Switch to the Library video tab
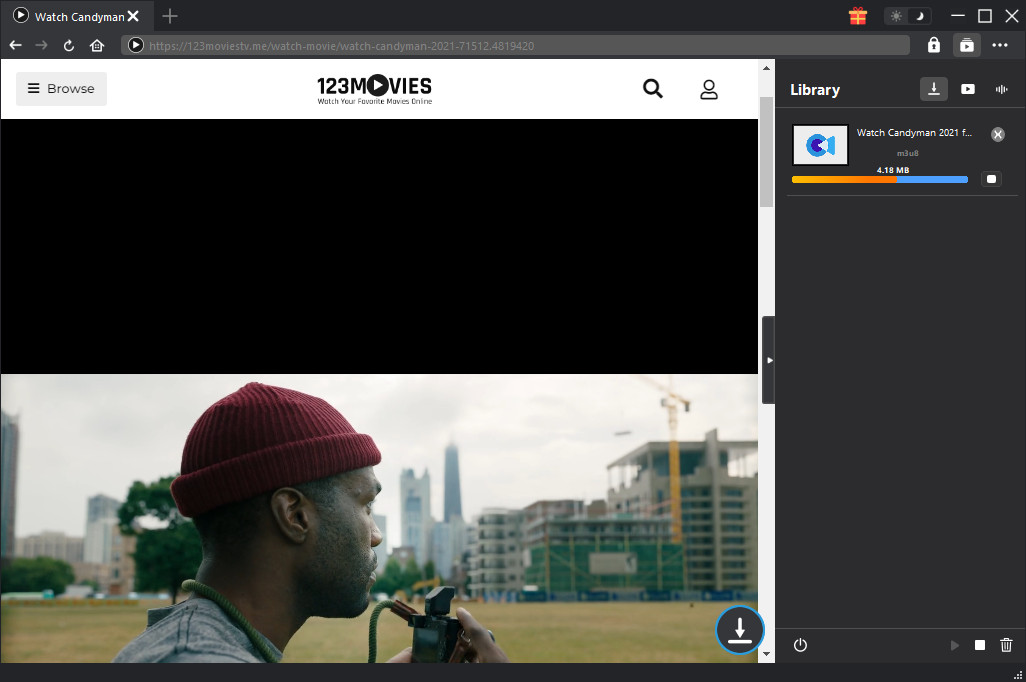1026x682 pixels. pyautogui.click(x=968, y=89)
